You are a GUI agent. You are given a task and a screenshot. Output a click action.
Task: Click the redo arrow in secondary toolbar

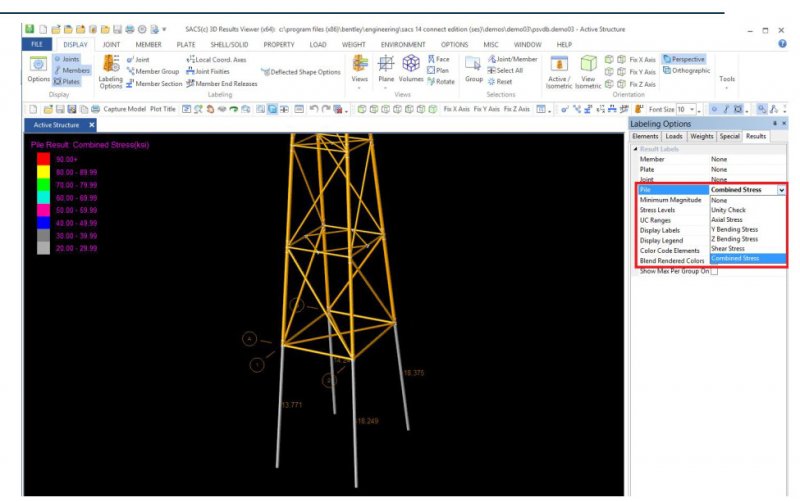click(x=326, y=109)
